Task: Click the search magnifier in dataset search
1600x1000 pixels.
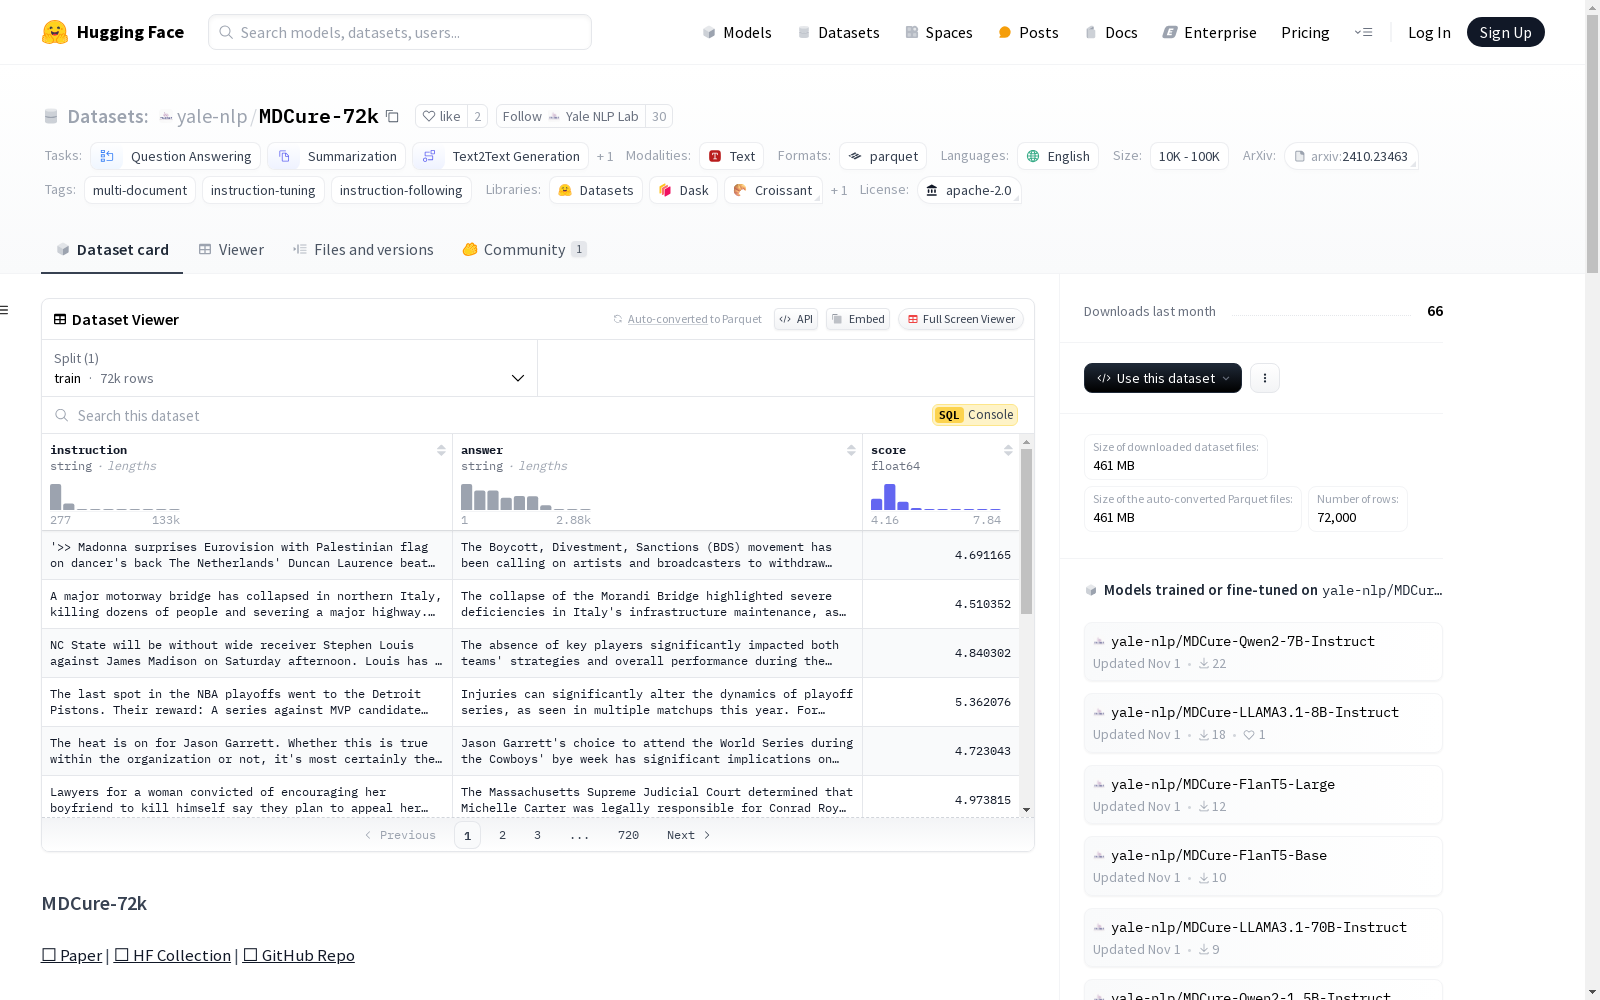Action: coord(62,415)
